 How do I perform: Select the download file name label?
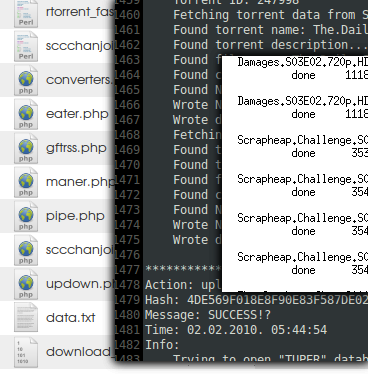point(80,352)
